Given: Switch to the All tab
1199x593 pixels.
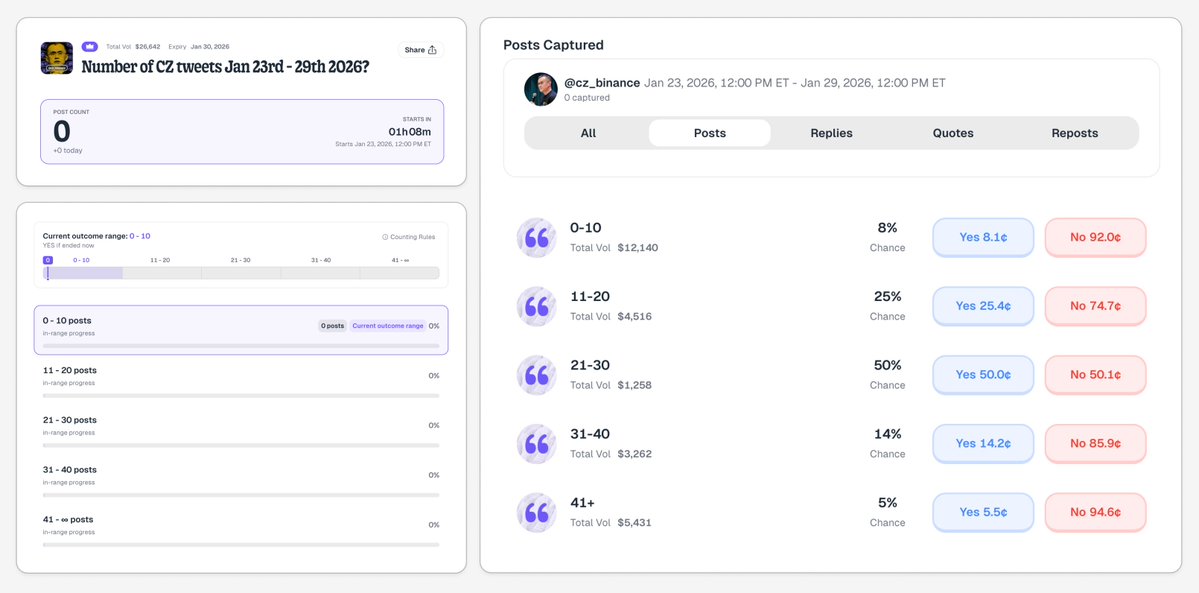Looking at the screenshot, I should point(588,133).
